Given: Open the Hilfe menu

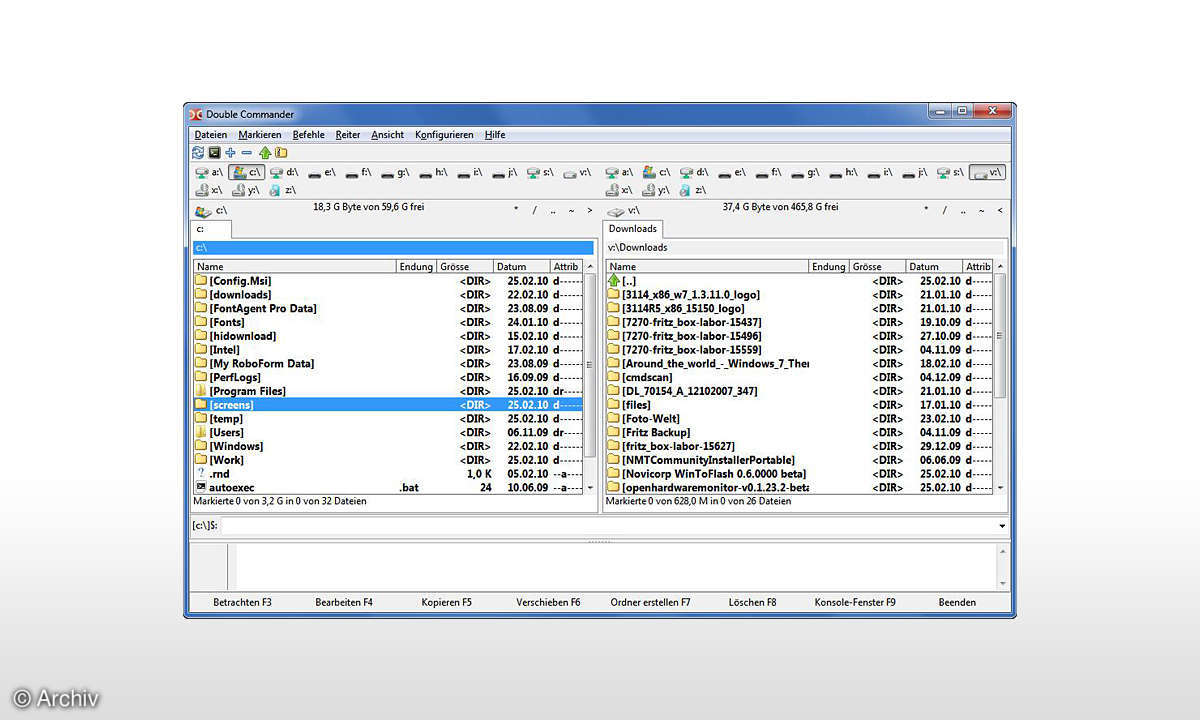Looking at the screenshot, I should 495,135.
